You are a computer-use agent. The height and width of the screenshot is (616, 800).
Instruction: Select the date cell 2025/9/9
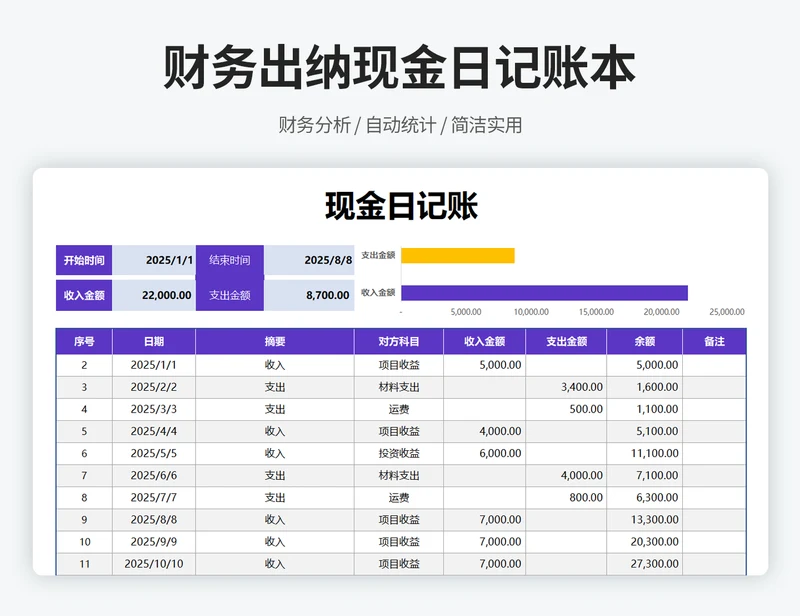(x=154, y=542)
